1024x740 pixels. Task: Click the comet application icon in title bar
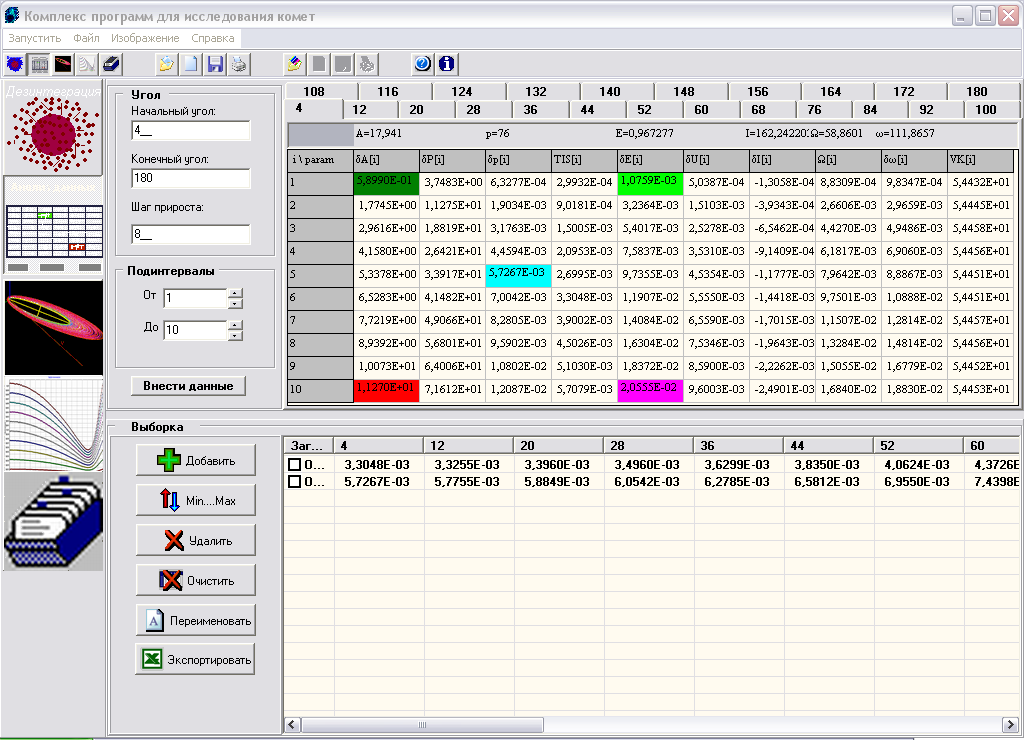tap(12, 15)
